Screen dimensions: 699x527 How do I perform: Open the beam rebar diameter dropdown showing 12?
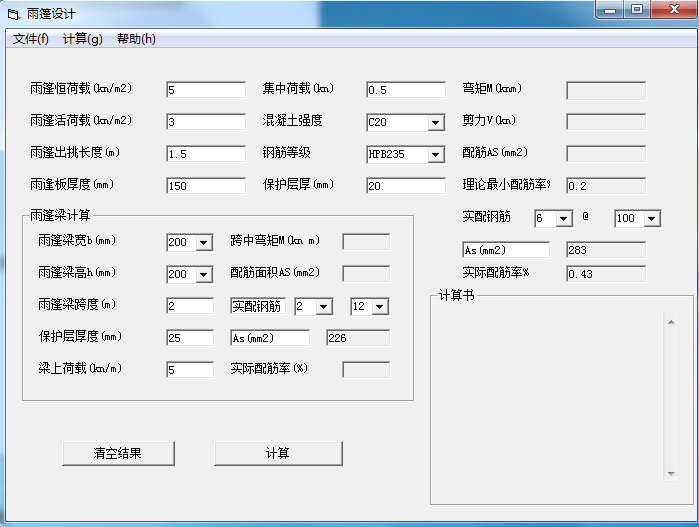(x=380, y=306)
